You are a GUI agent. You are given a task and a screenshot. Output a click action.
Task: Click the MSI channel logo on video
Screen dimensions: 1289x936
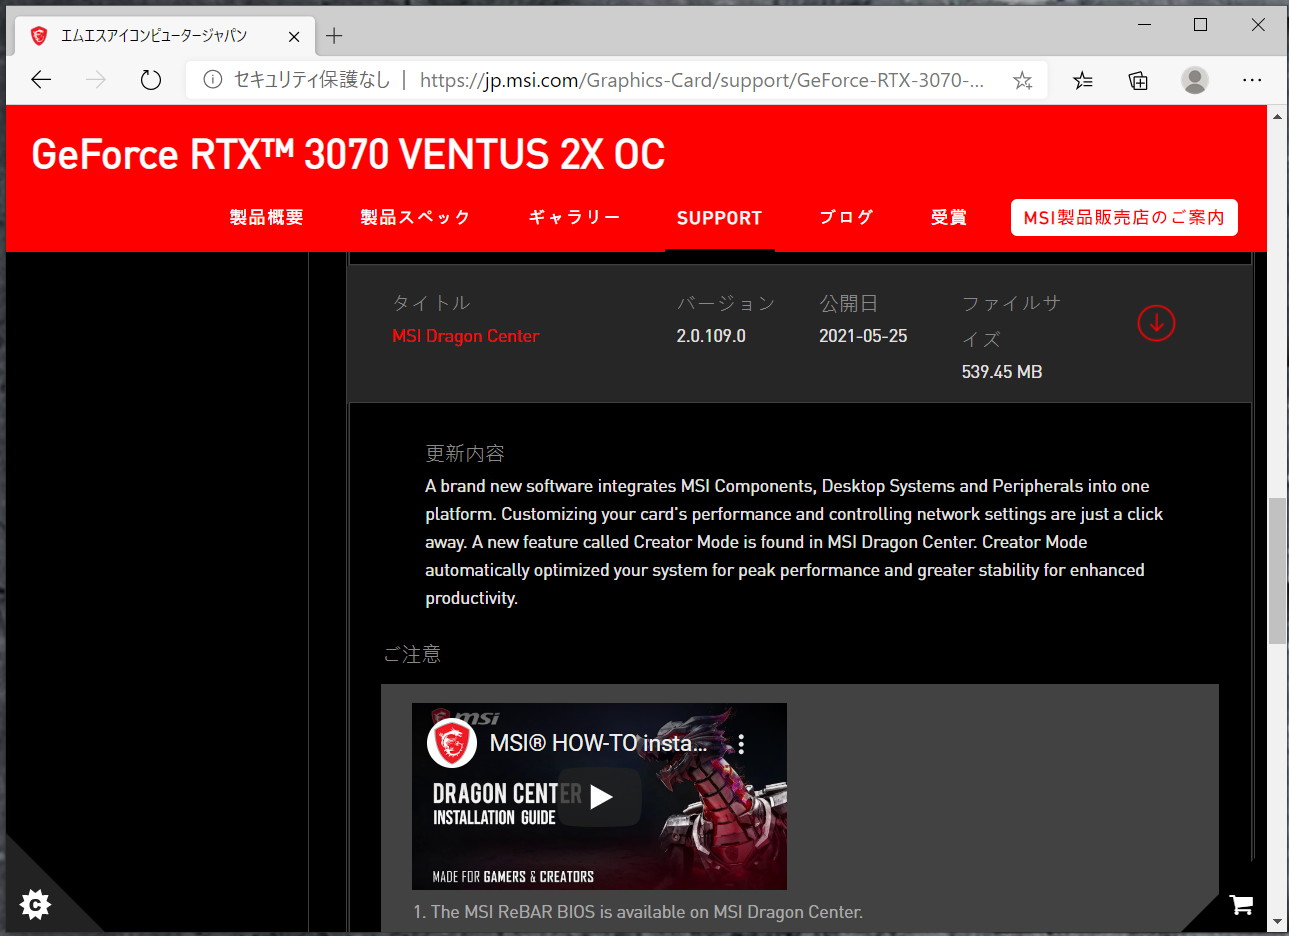pos(452,743)
